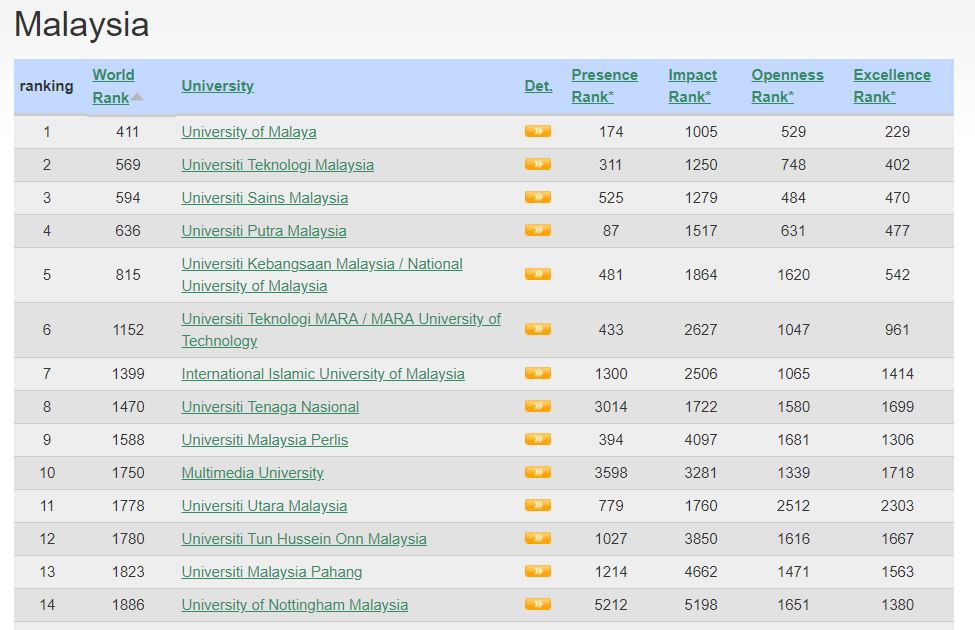This screenshot has width=975, height=630.
Task: Sort by Excellence Rank column
Action: 892,86
